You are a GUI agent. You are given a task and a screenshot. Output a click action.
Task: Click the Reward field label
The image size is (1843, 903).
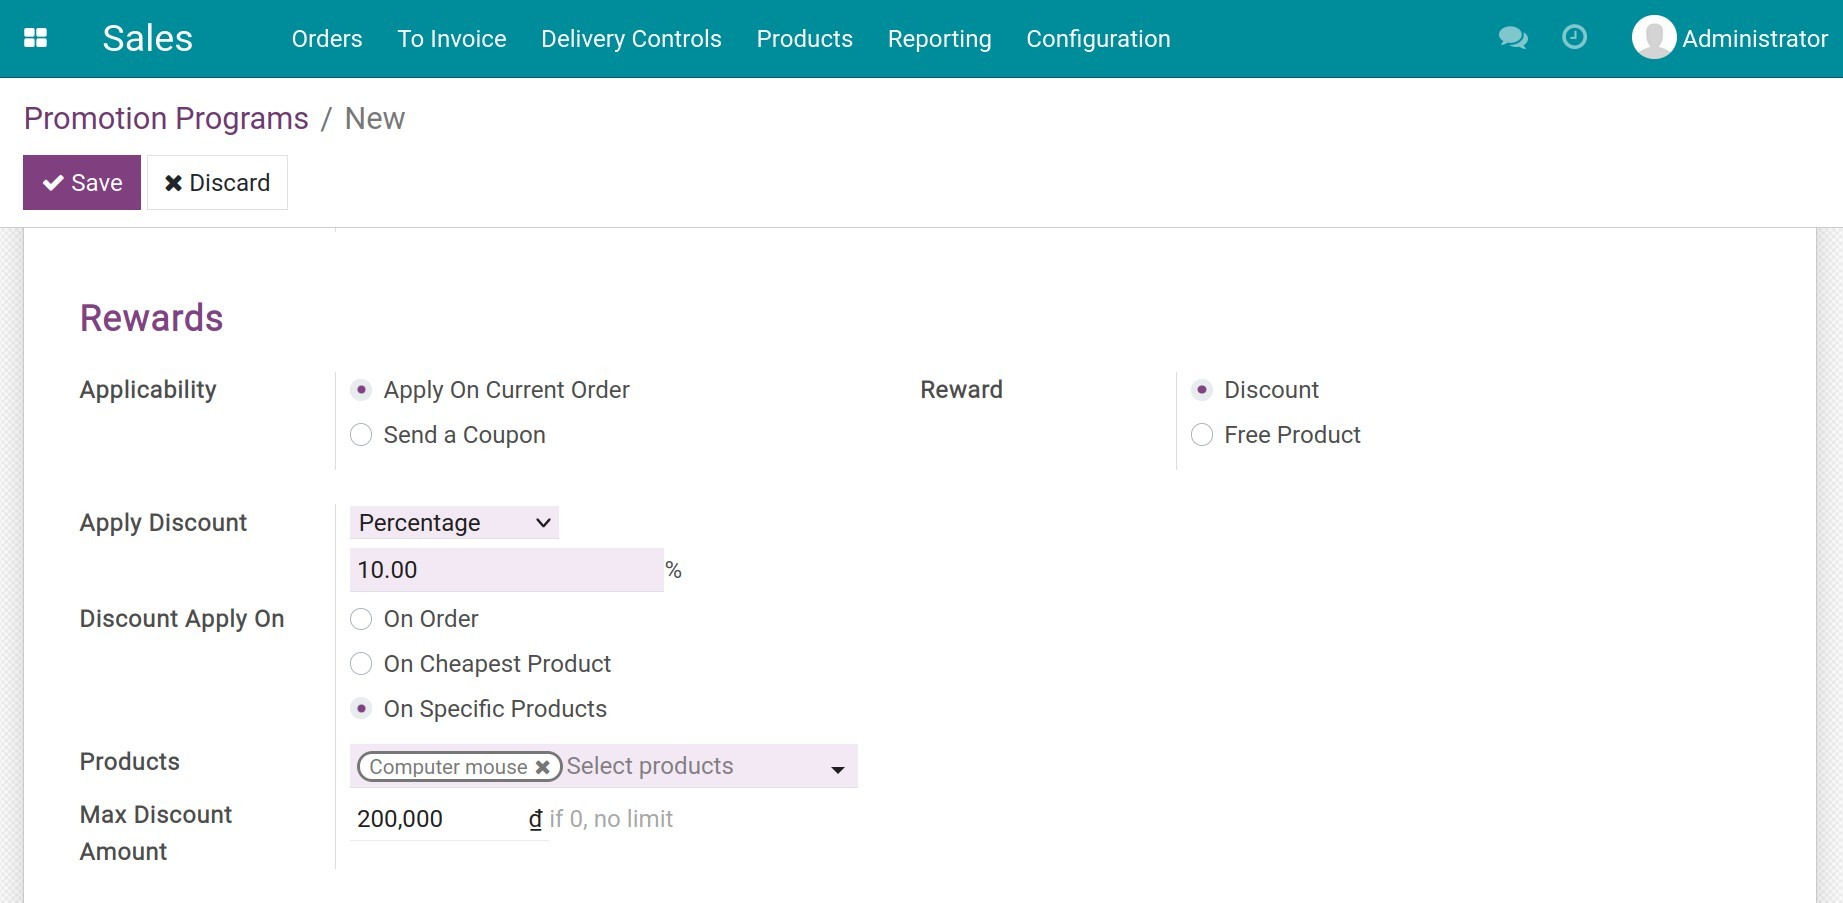click(x=961, y=390)
